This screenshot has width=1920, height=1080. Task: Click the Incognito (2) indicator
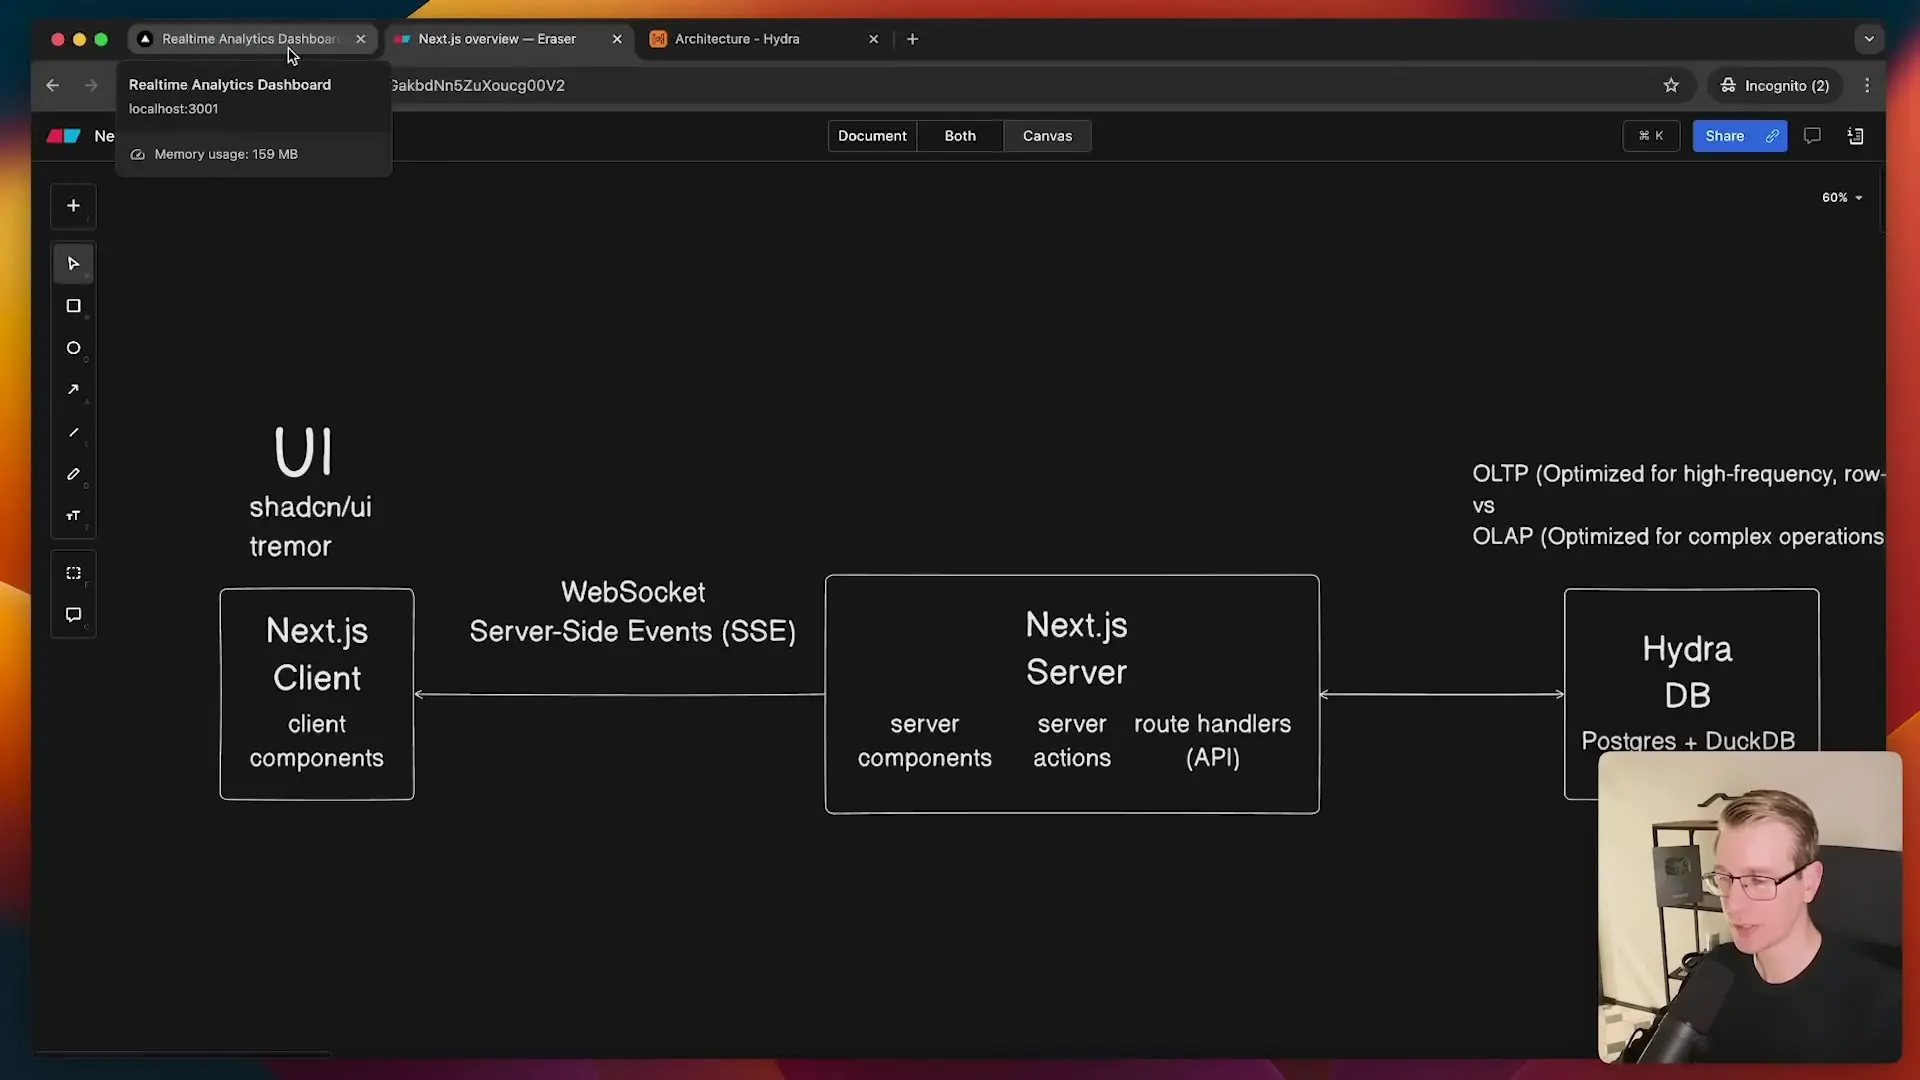(x=1775, y=86)
